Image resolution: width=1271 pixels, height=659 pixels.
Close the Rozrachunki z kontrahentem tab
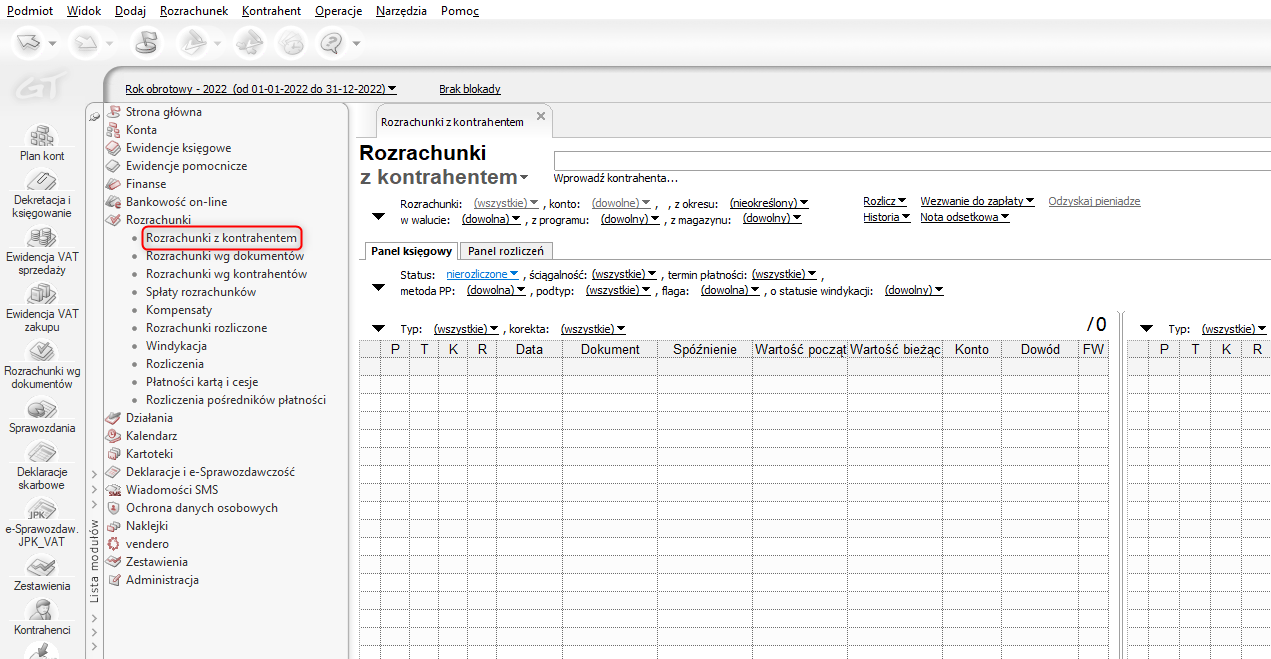click(541, 116)
